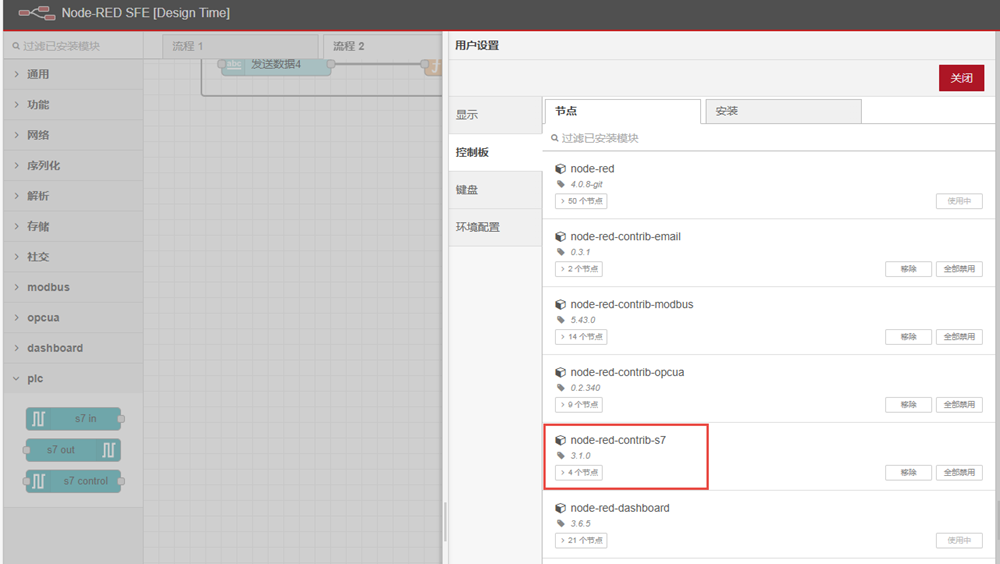Click the red 关闭 button
Screen dimensions: 1000x564
(x=961, y=78)
